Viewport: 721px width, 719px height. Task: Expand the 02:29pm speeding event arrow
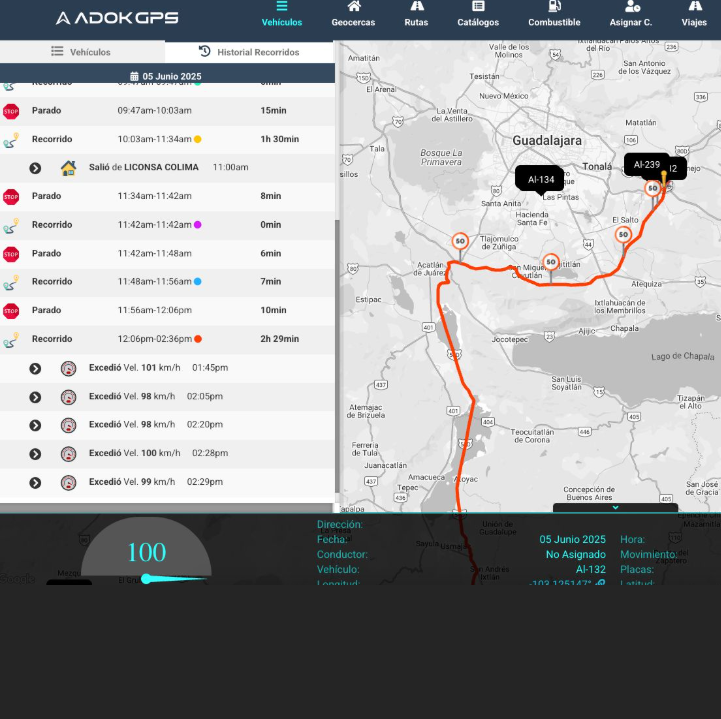pos(35,483)
